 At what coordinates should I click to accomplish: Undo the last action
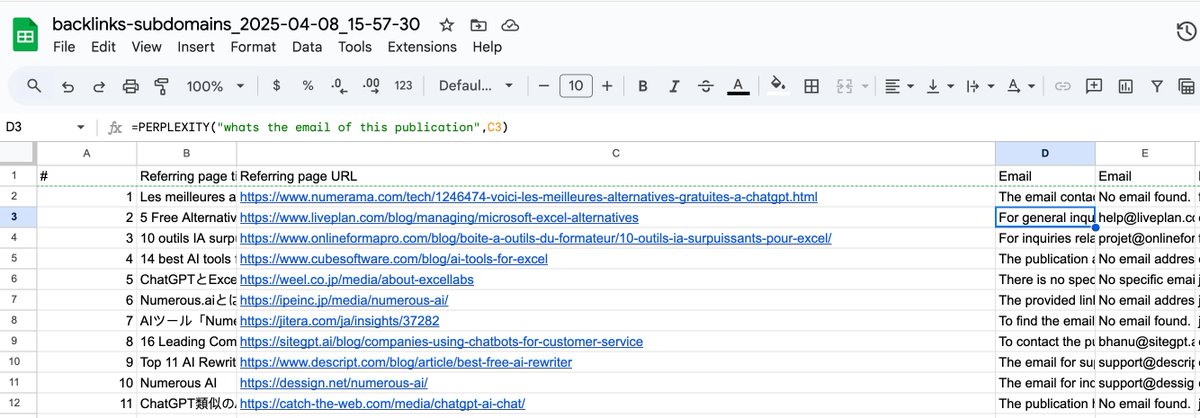click(67, 86)
